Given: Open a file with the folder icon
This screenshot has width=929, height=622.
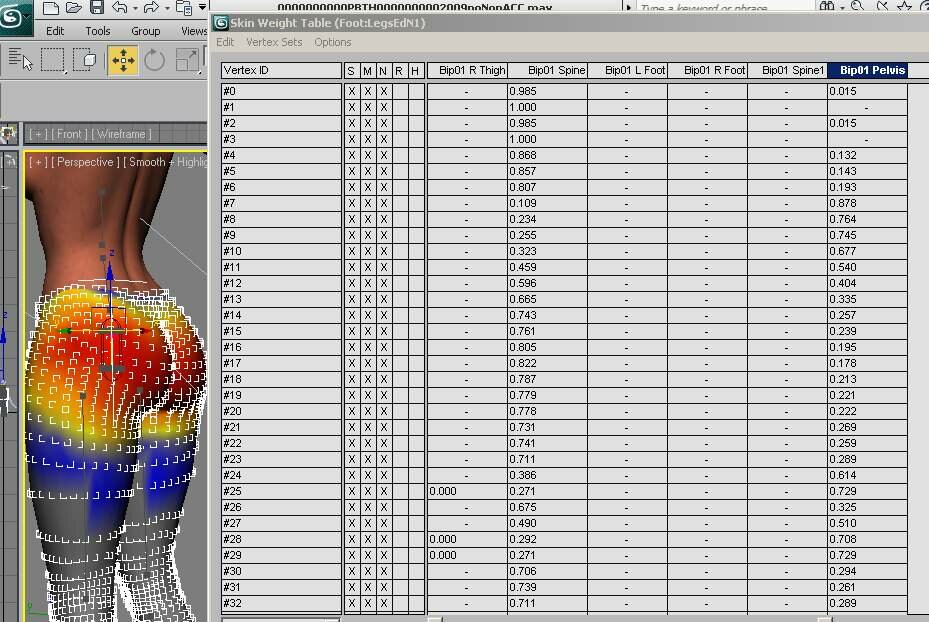Looking at the screenshot, I should point(73,8).
